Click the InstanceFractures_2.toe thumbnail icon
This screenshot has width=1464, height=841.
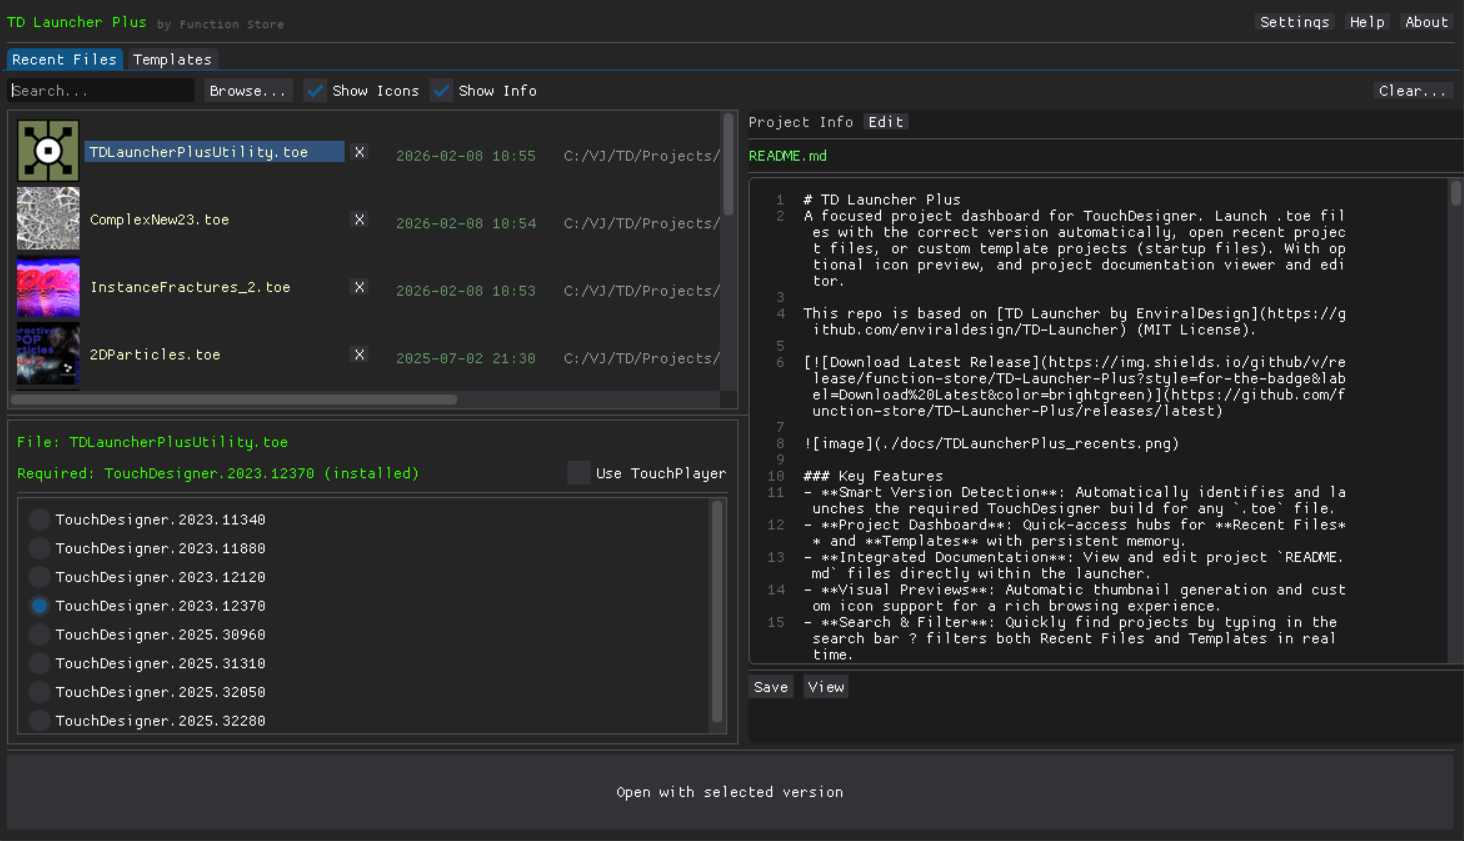[48, 287]
